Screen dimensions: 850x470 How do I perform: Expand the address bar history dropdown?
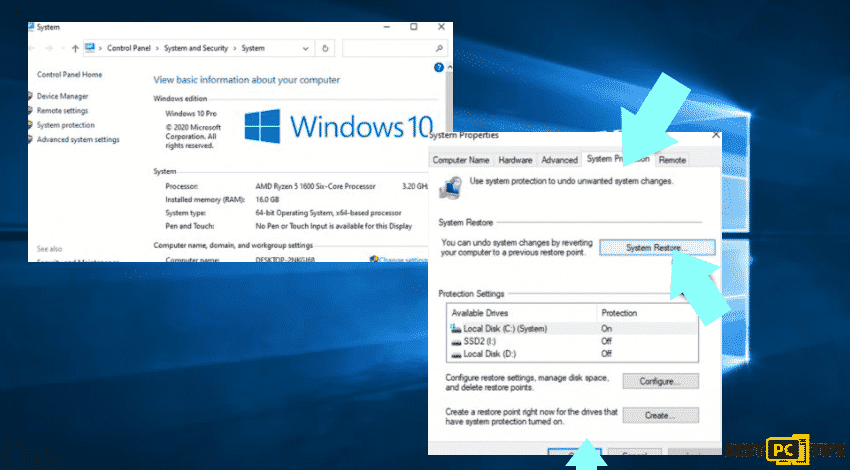tap(305, 48)
